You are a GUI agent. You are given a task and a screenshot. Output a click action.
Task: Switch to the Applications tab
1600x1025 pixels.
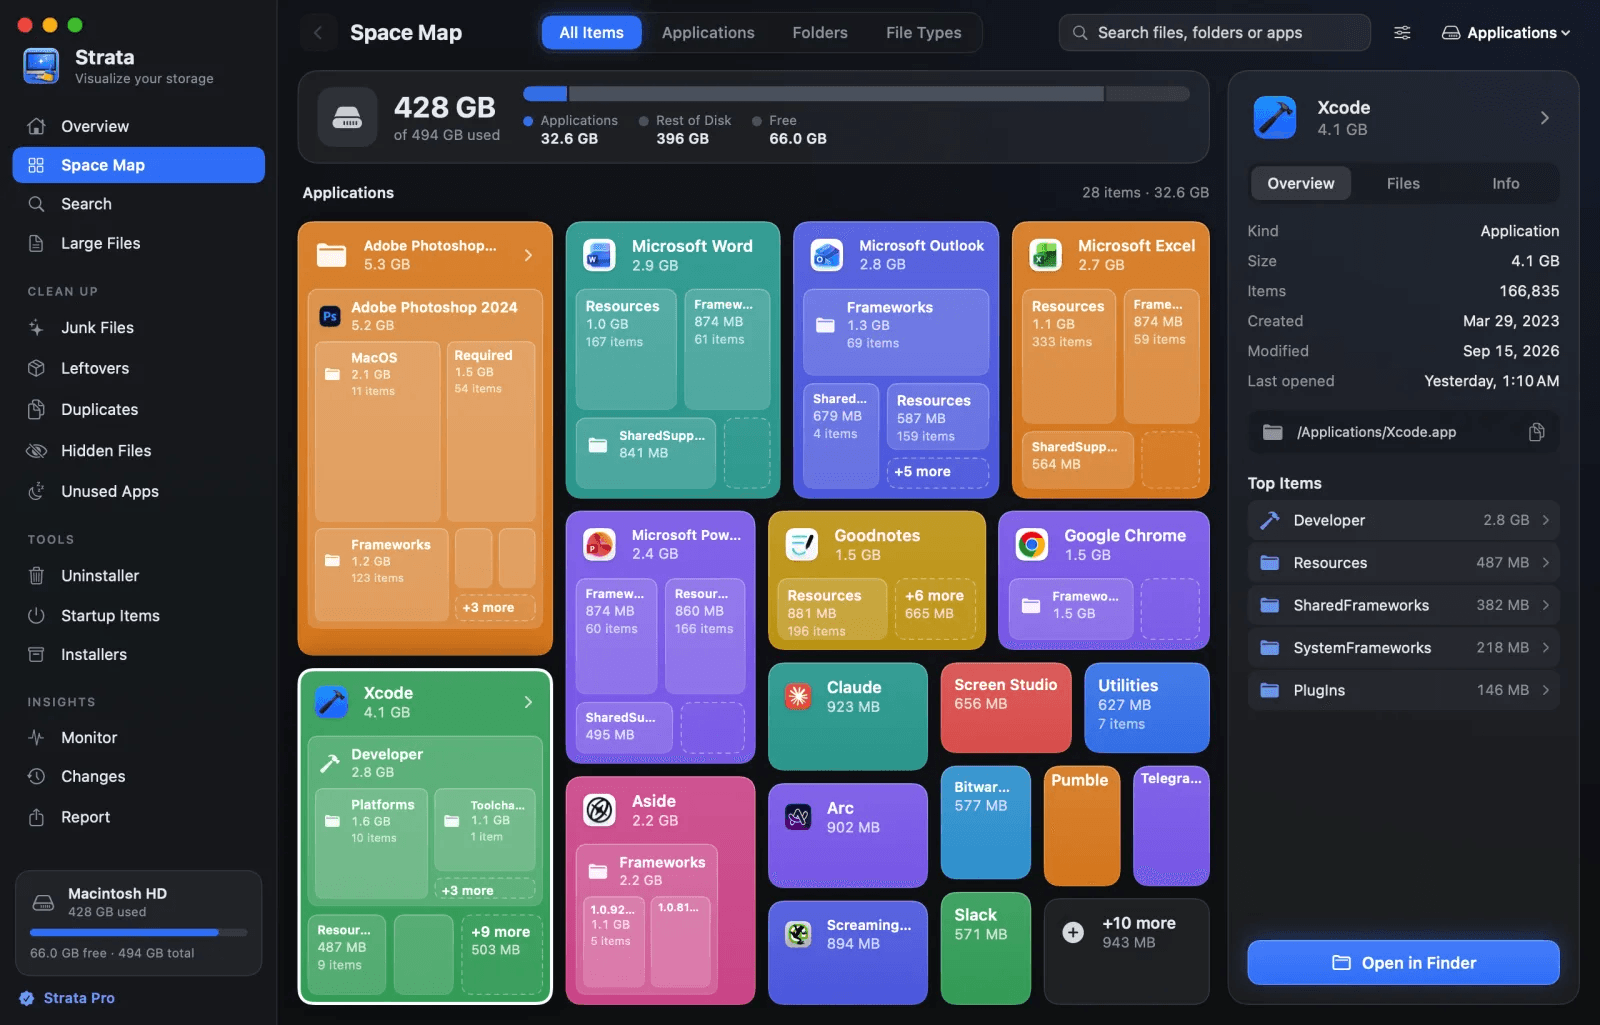pos(708,33)
